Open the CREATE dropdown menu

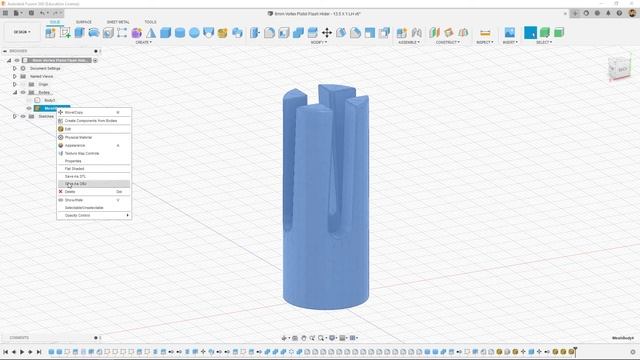click(x=143, y=42)
